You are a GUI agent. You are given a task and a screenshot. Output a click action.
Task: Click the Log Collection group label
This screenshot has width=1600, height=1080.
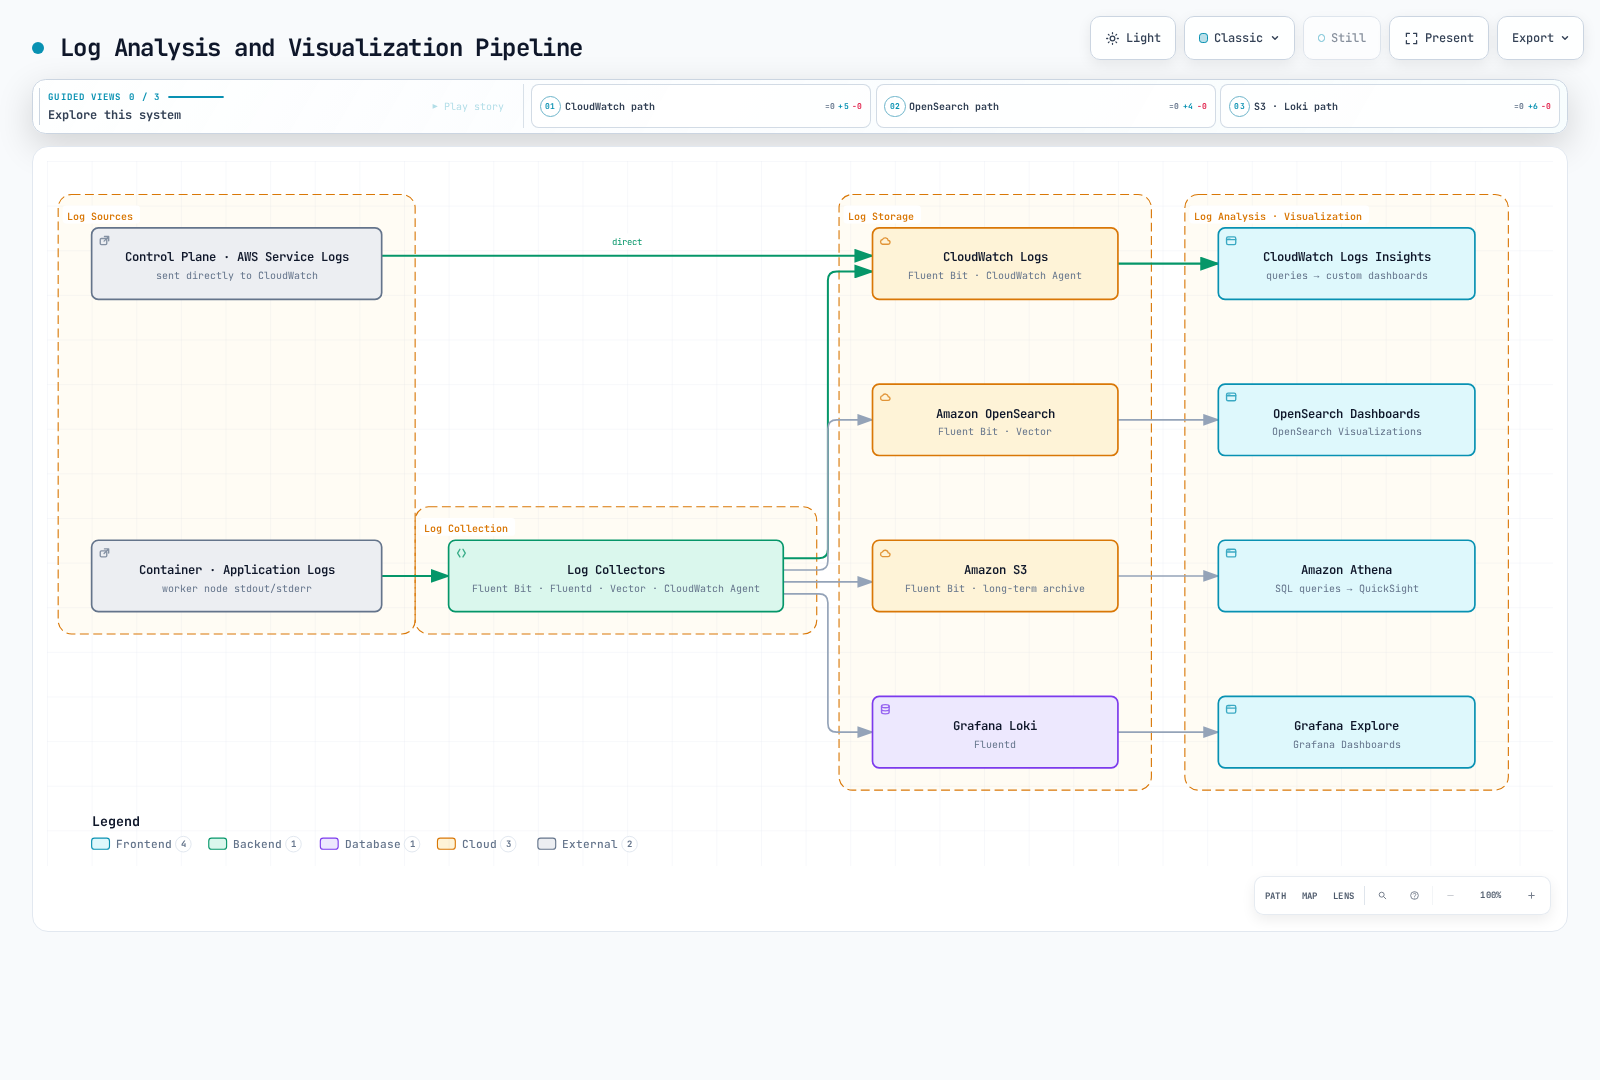(x=466, y=529)
